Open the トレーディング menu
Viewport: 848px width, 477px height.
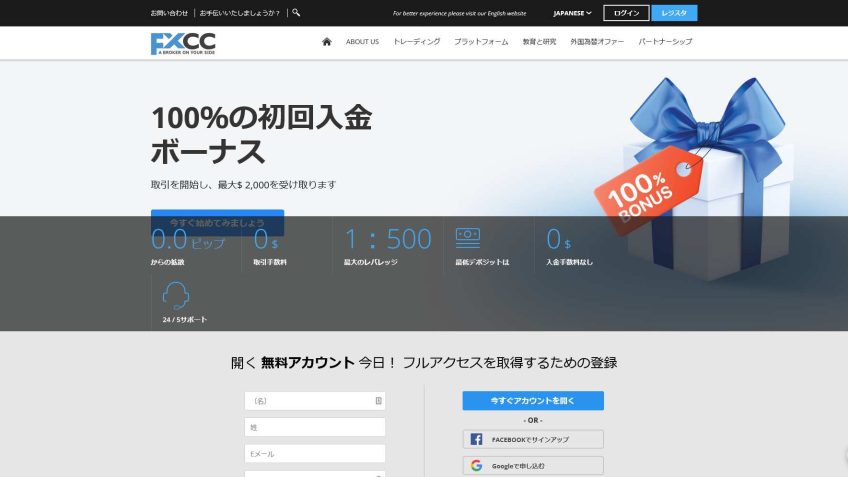416,42
